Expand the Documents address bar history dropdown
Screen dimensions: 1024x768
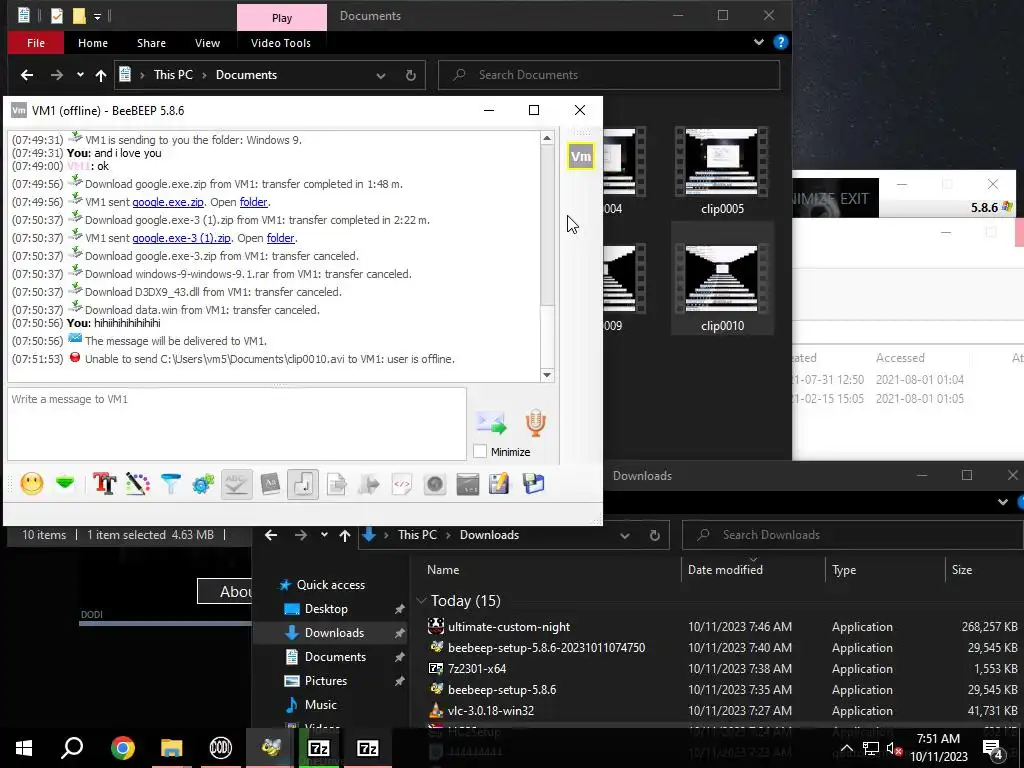(381, 75)
